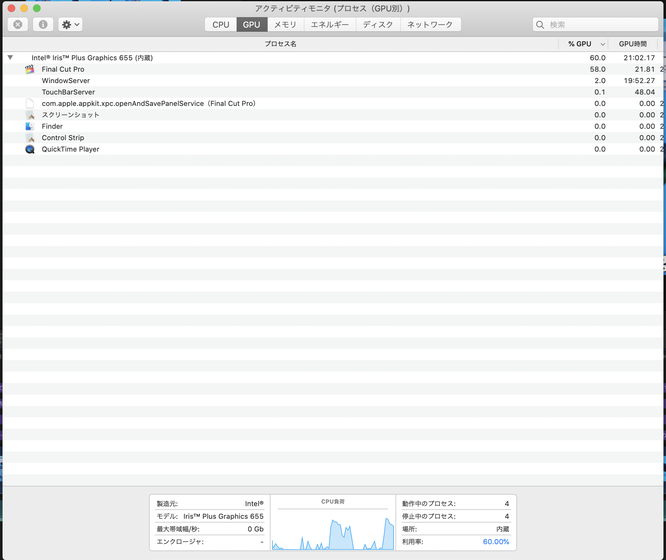Viewport: 666px width, 560px height.
Task: Select the QuickTime Player process
Action: coord(333,149)
